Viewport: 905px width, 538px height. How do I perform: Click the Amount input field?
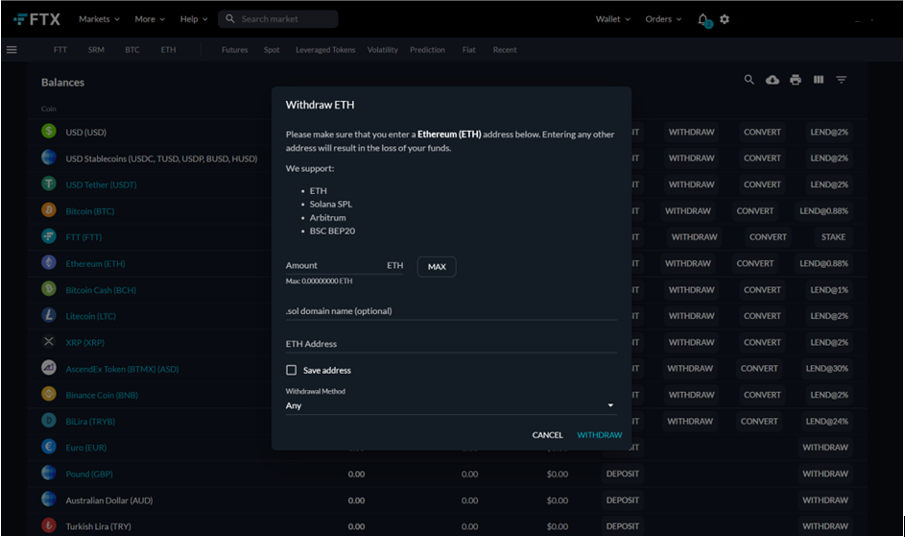pyautogui.click(x=345, y=266)
